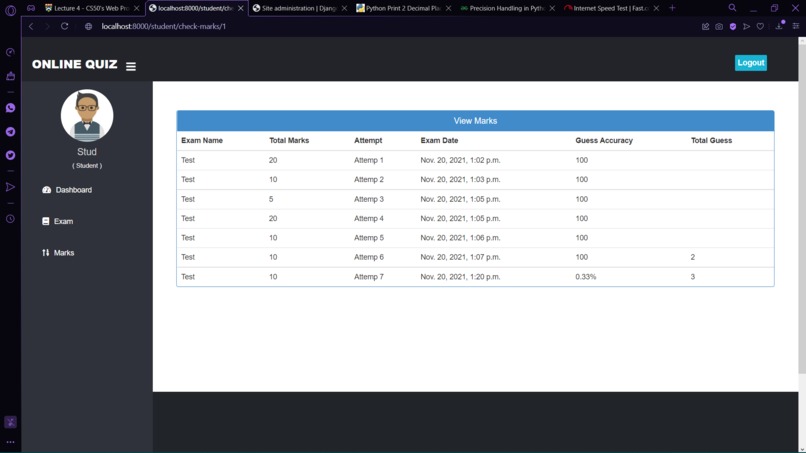Click the Total Marks column header
806x453 pixels.
[x=289, y=140]
